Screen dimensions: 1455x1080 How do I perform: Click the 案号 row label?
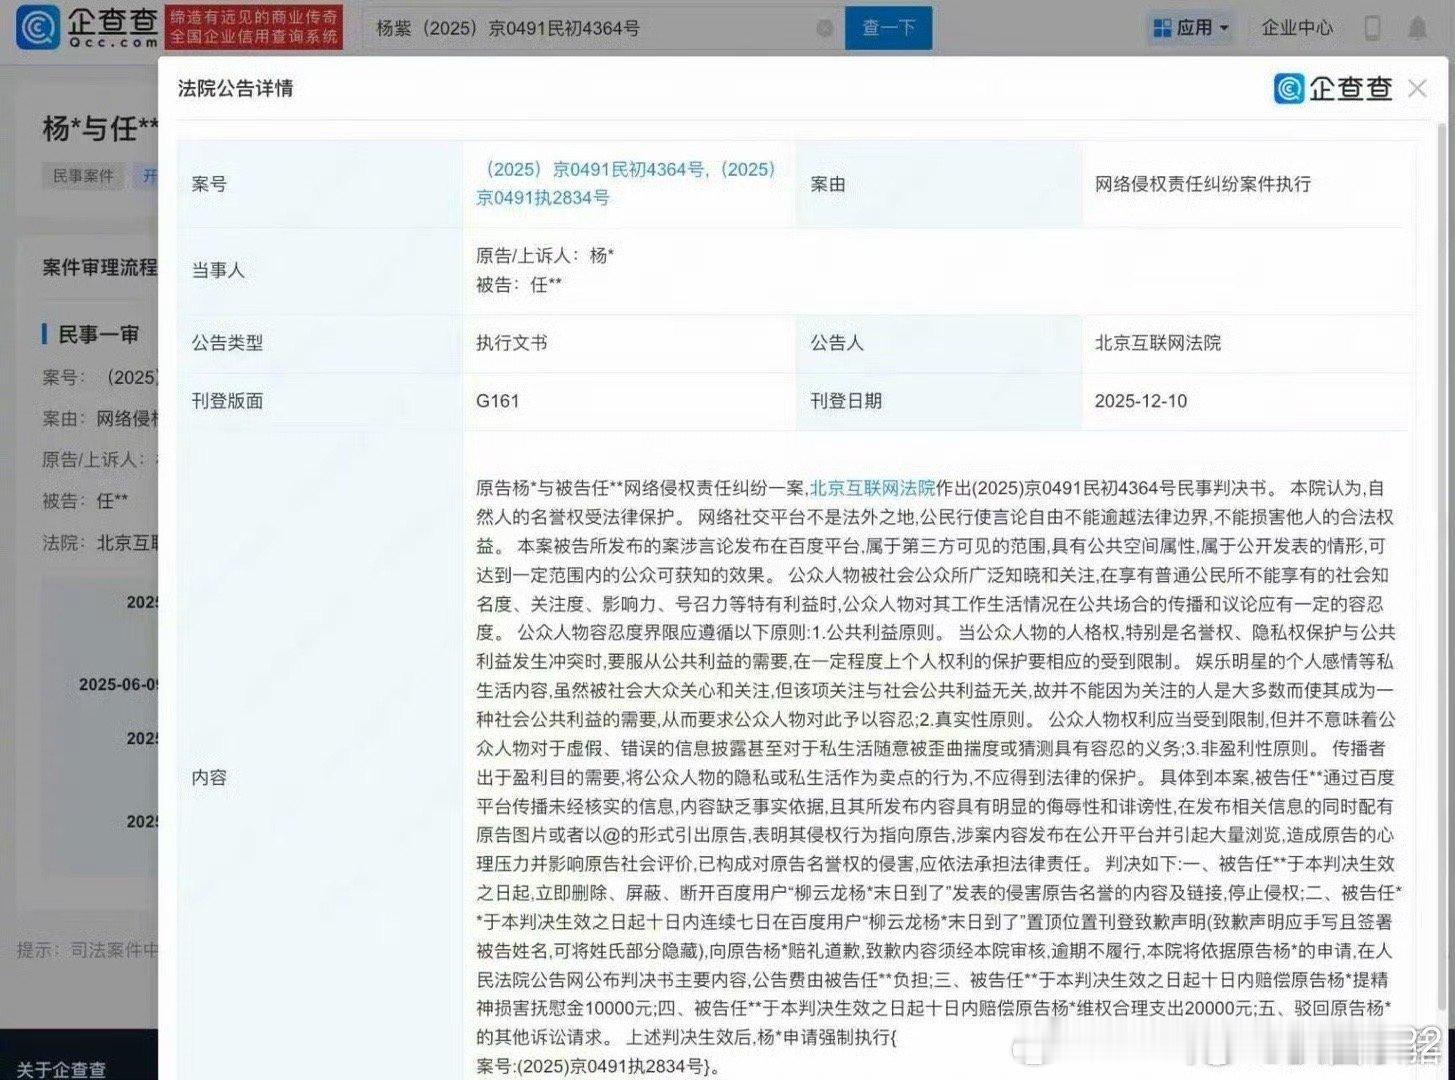pos(209,184)
